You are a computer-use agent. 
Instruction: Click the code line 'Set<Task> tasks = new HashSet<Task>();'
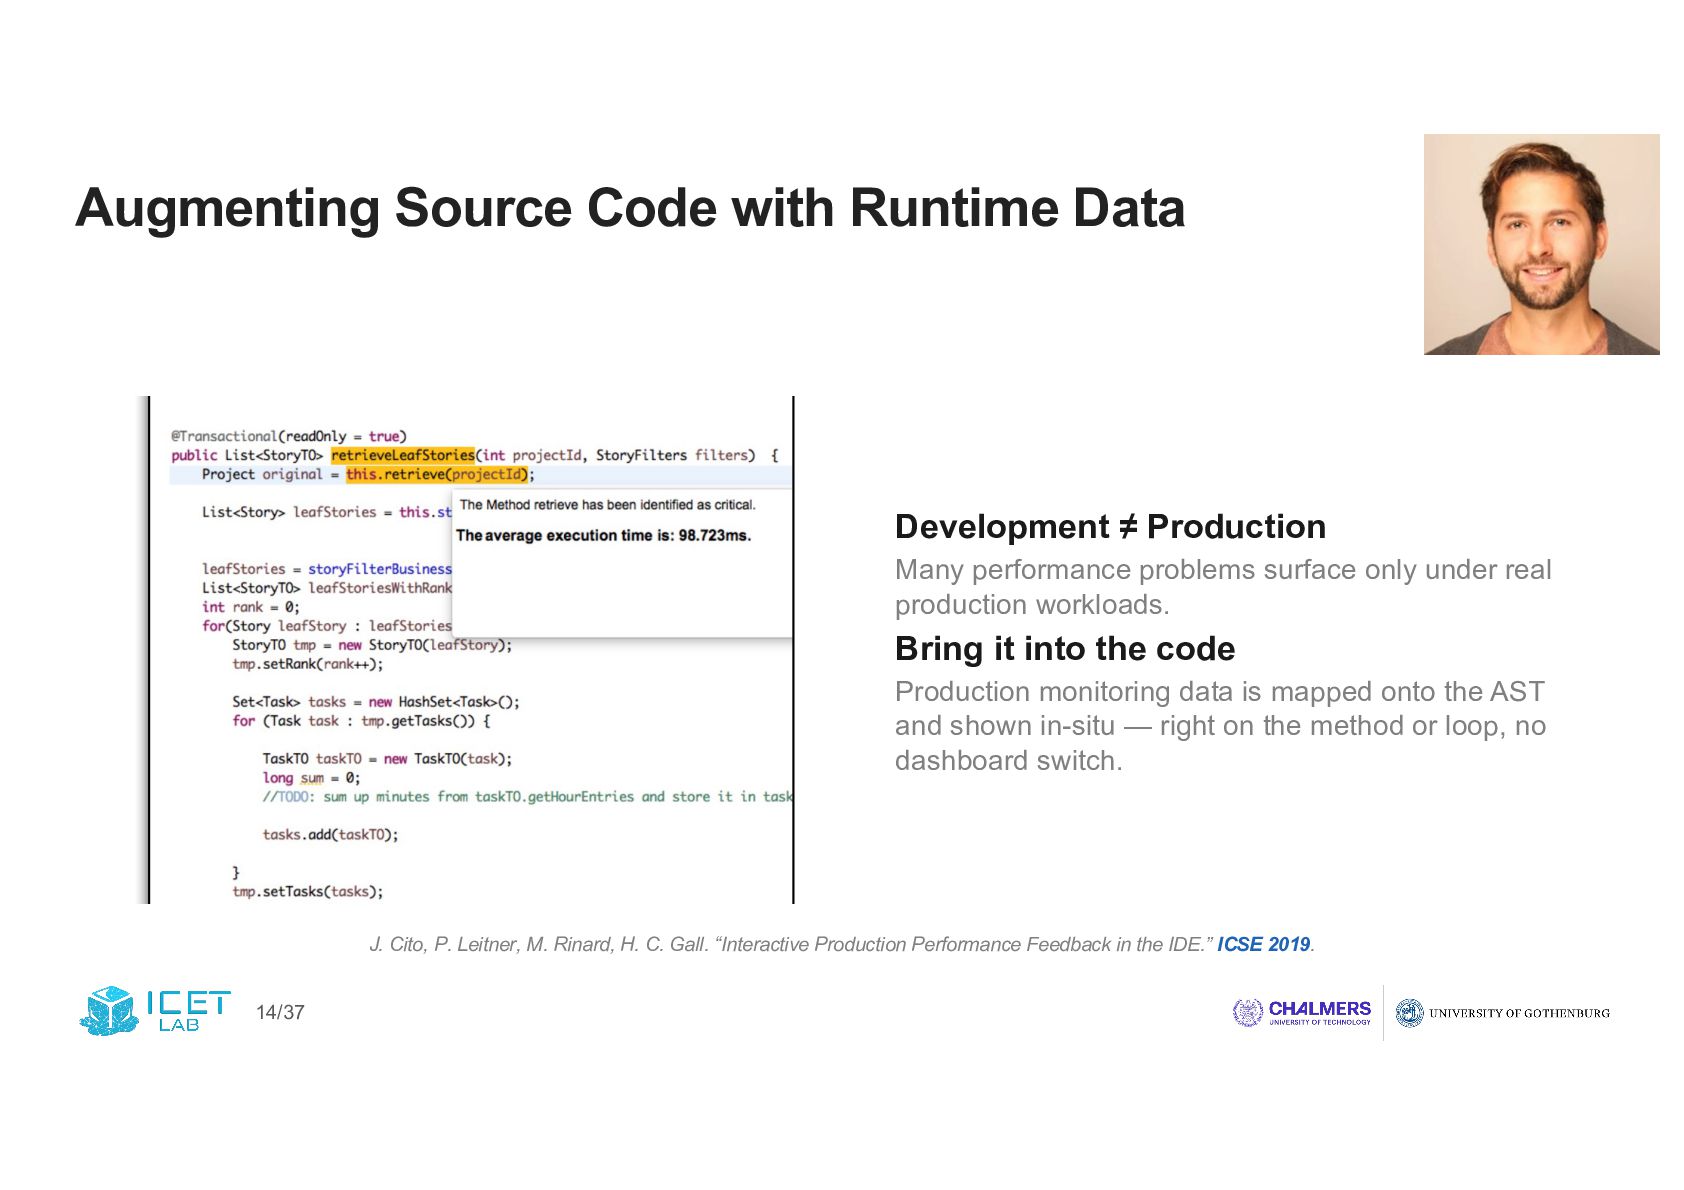click(376, 702)
